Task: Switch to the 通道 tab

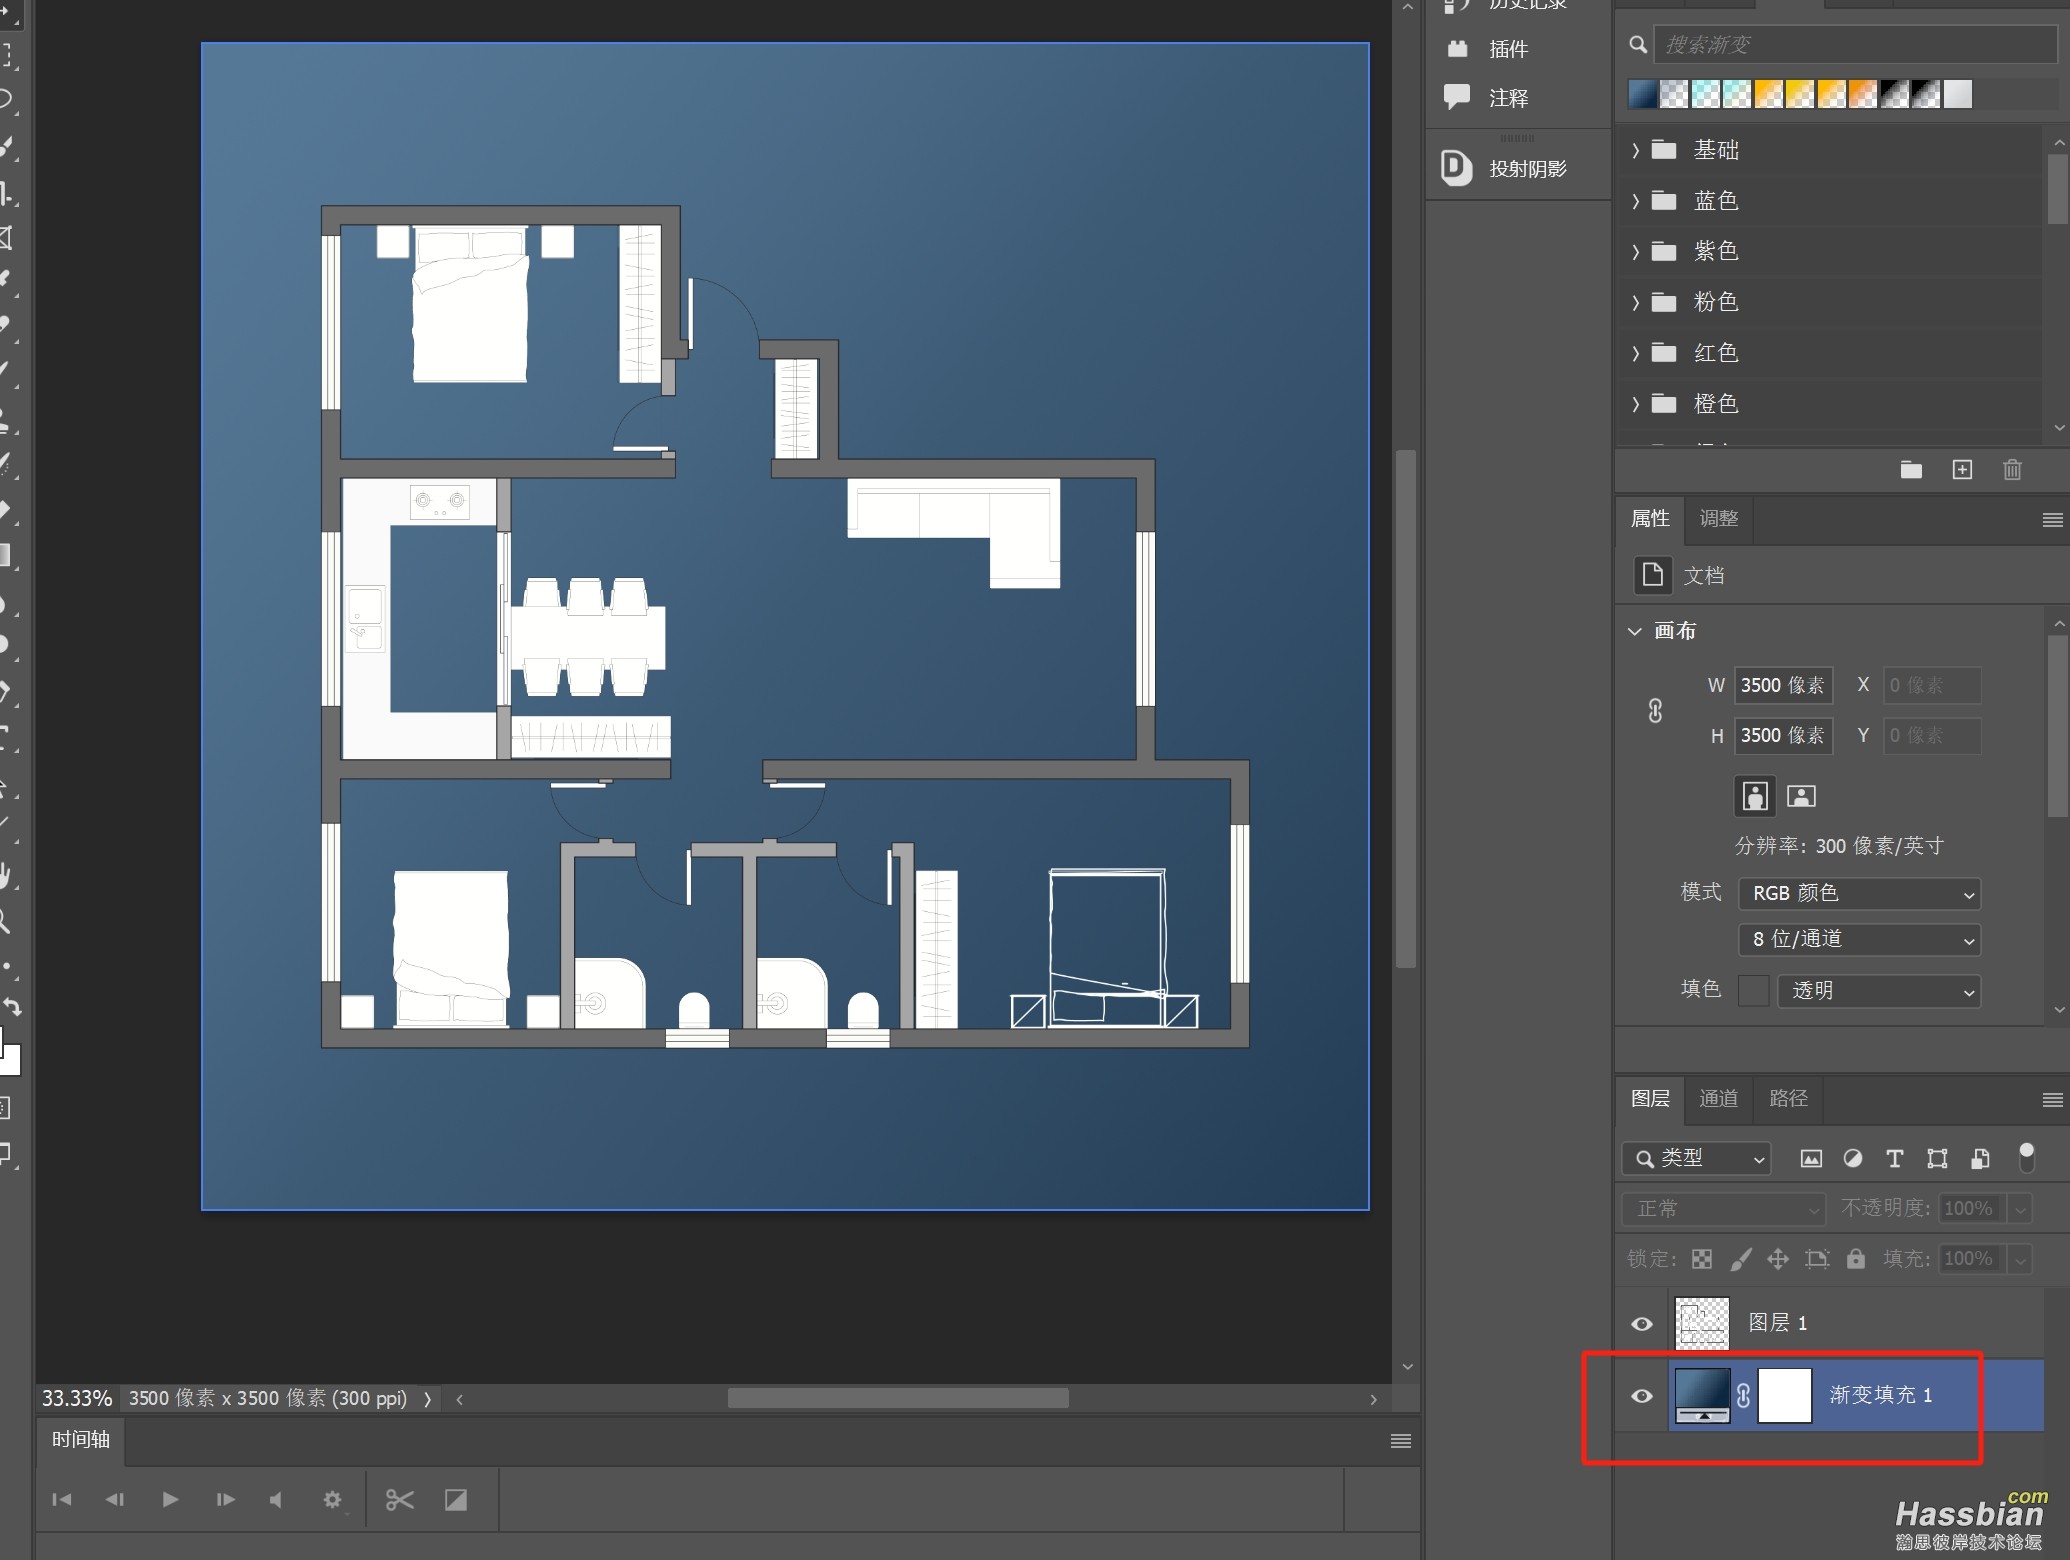Action: click(1719, 1098)
